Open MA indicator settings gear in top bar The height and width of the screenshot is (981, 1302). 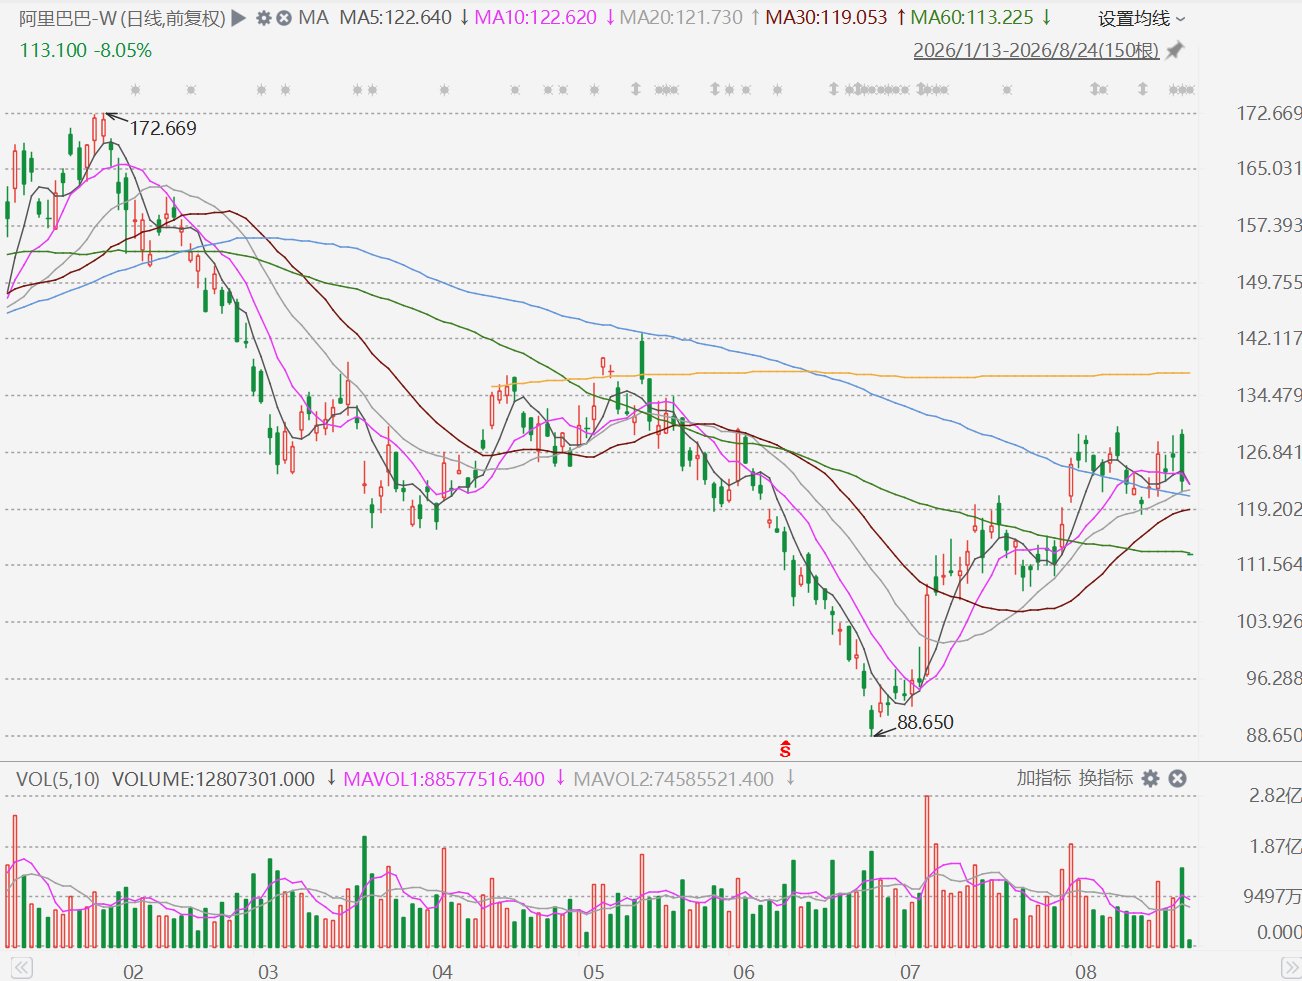[x=264, y=18]
